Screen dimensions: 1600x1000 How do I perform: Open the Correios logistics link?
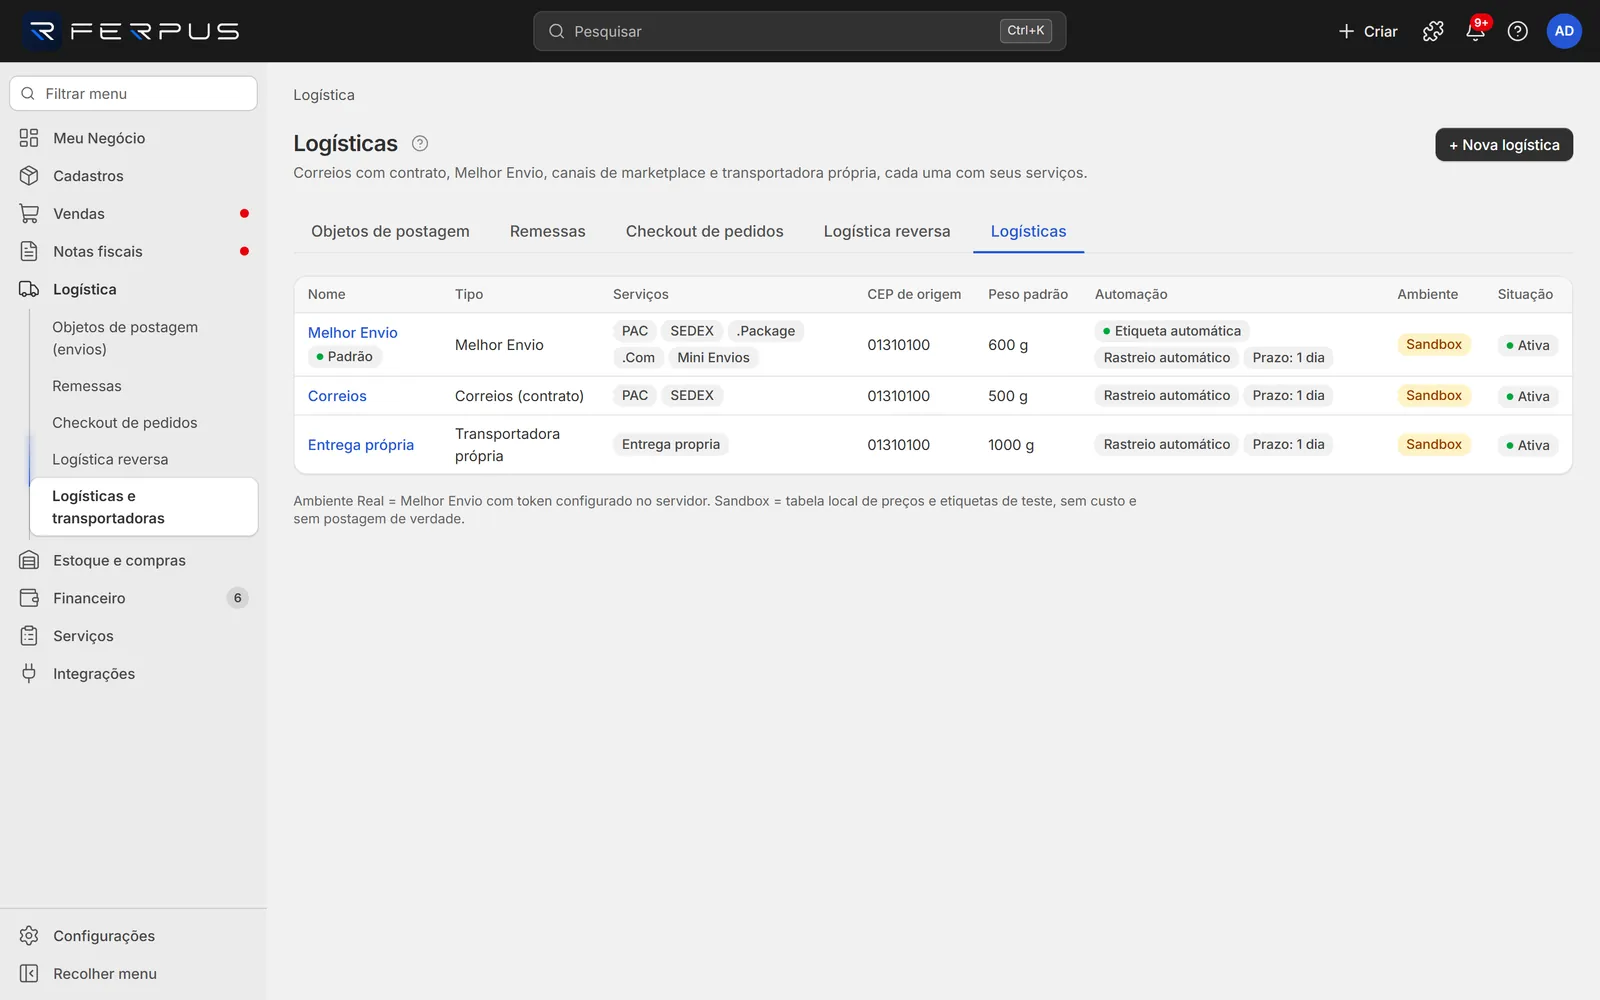click(x=337, y=396)
